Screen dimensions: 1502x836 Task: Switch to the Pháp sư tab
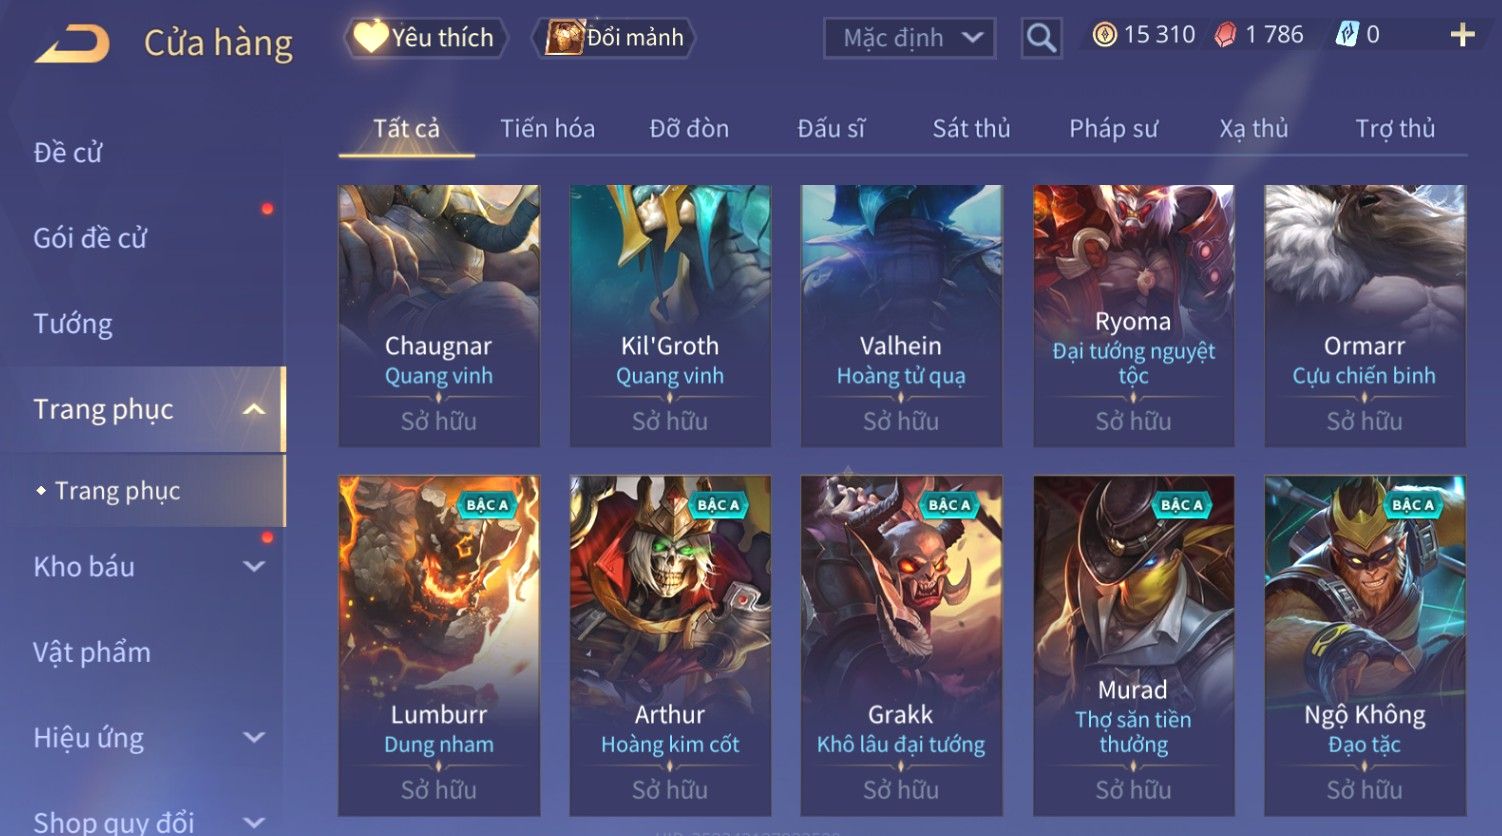(x=1113, y=129)
